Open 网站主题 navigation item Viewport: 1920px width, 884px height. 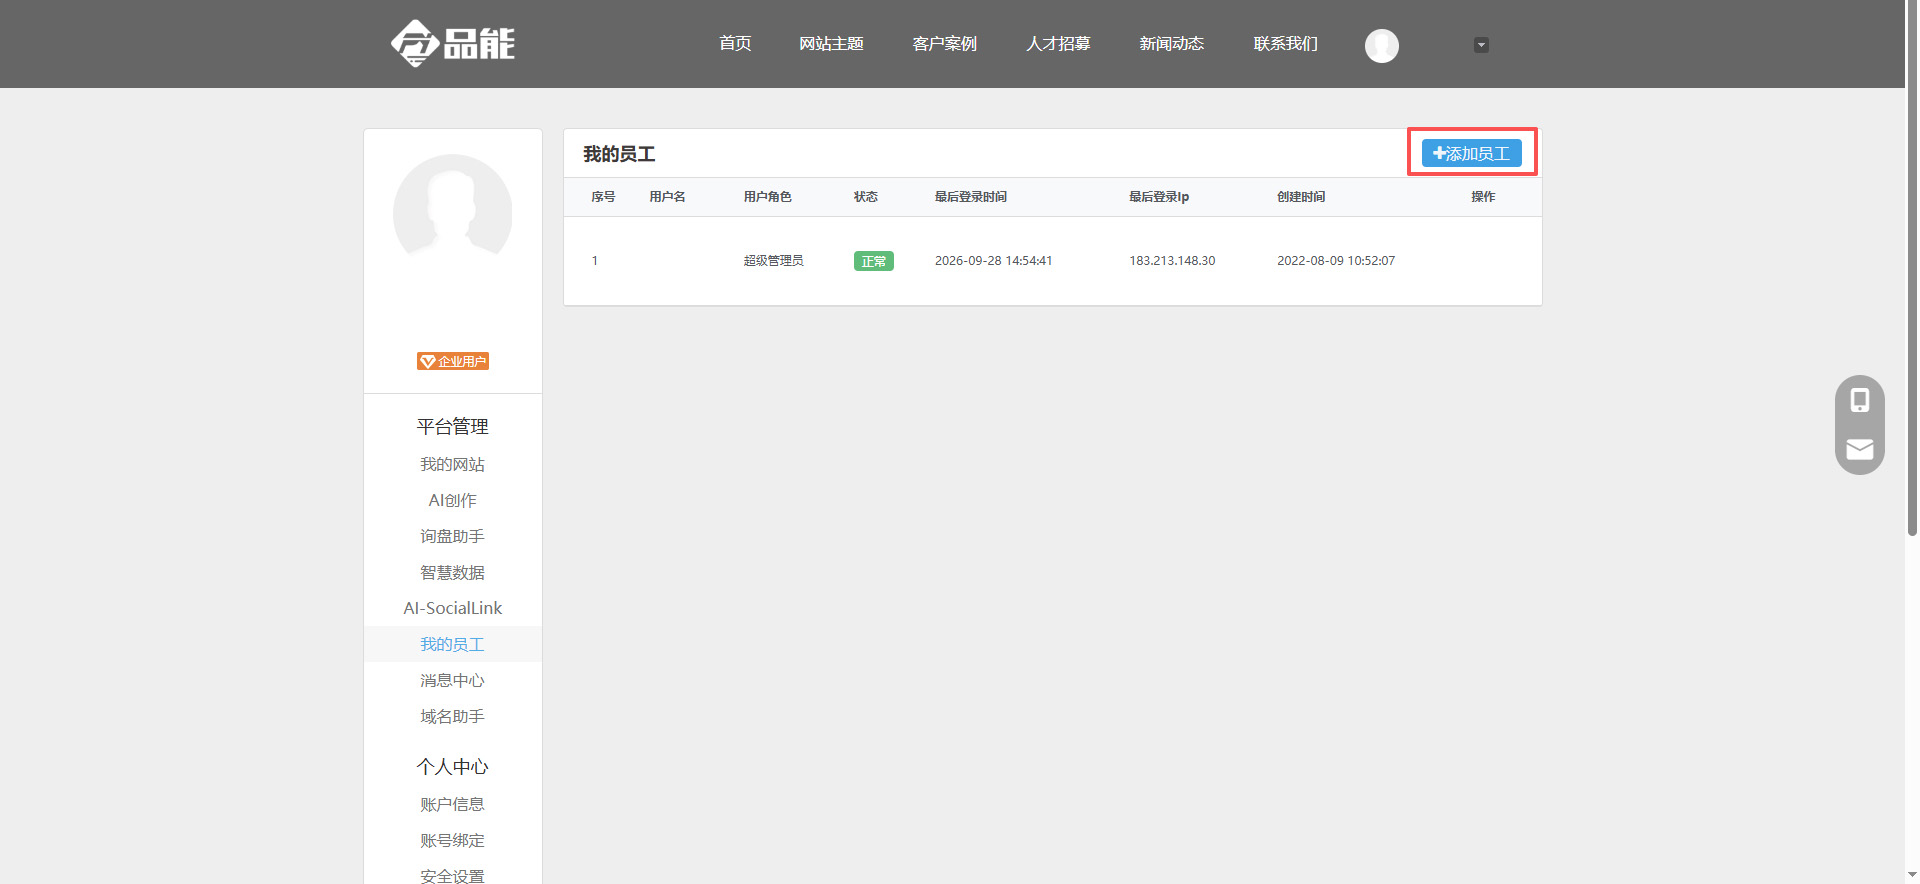(x=831, y=44)
